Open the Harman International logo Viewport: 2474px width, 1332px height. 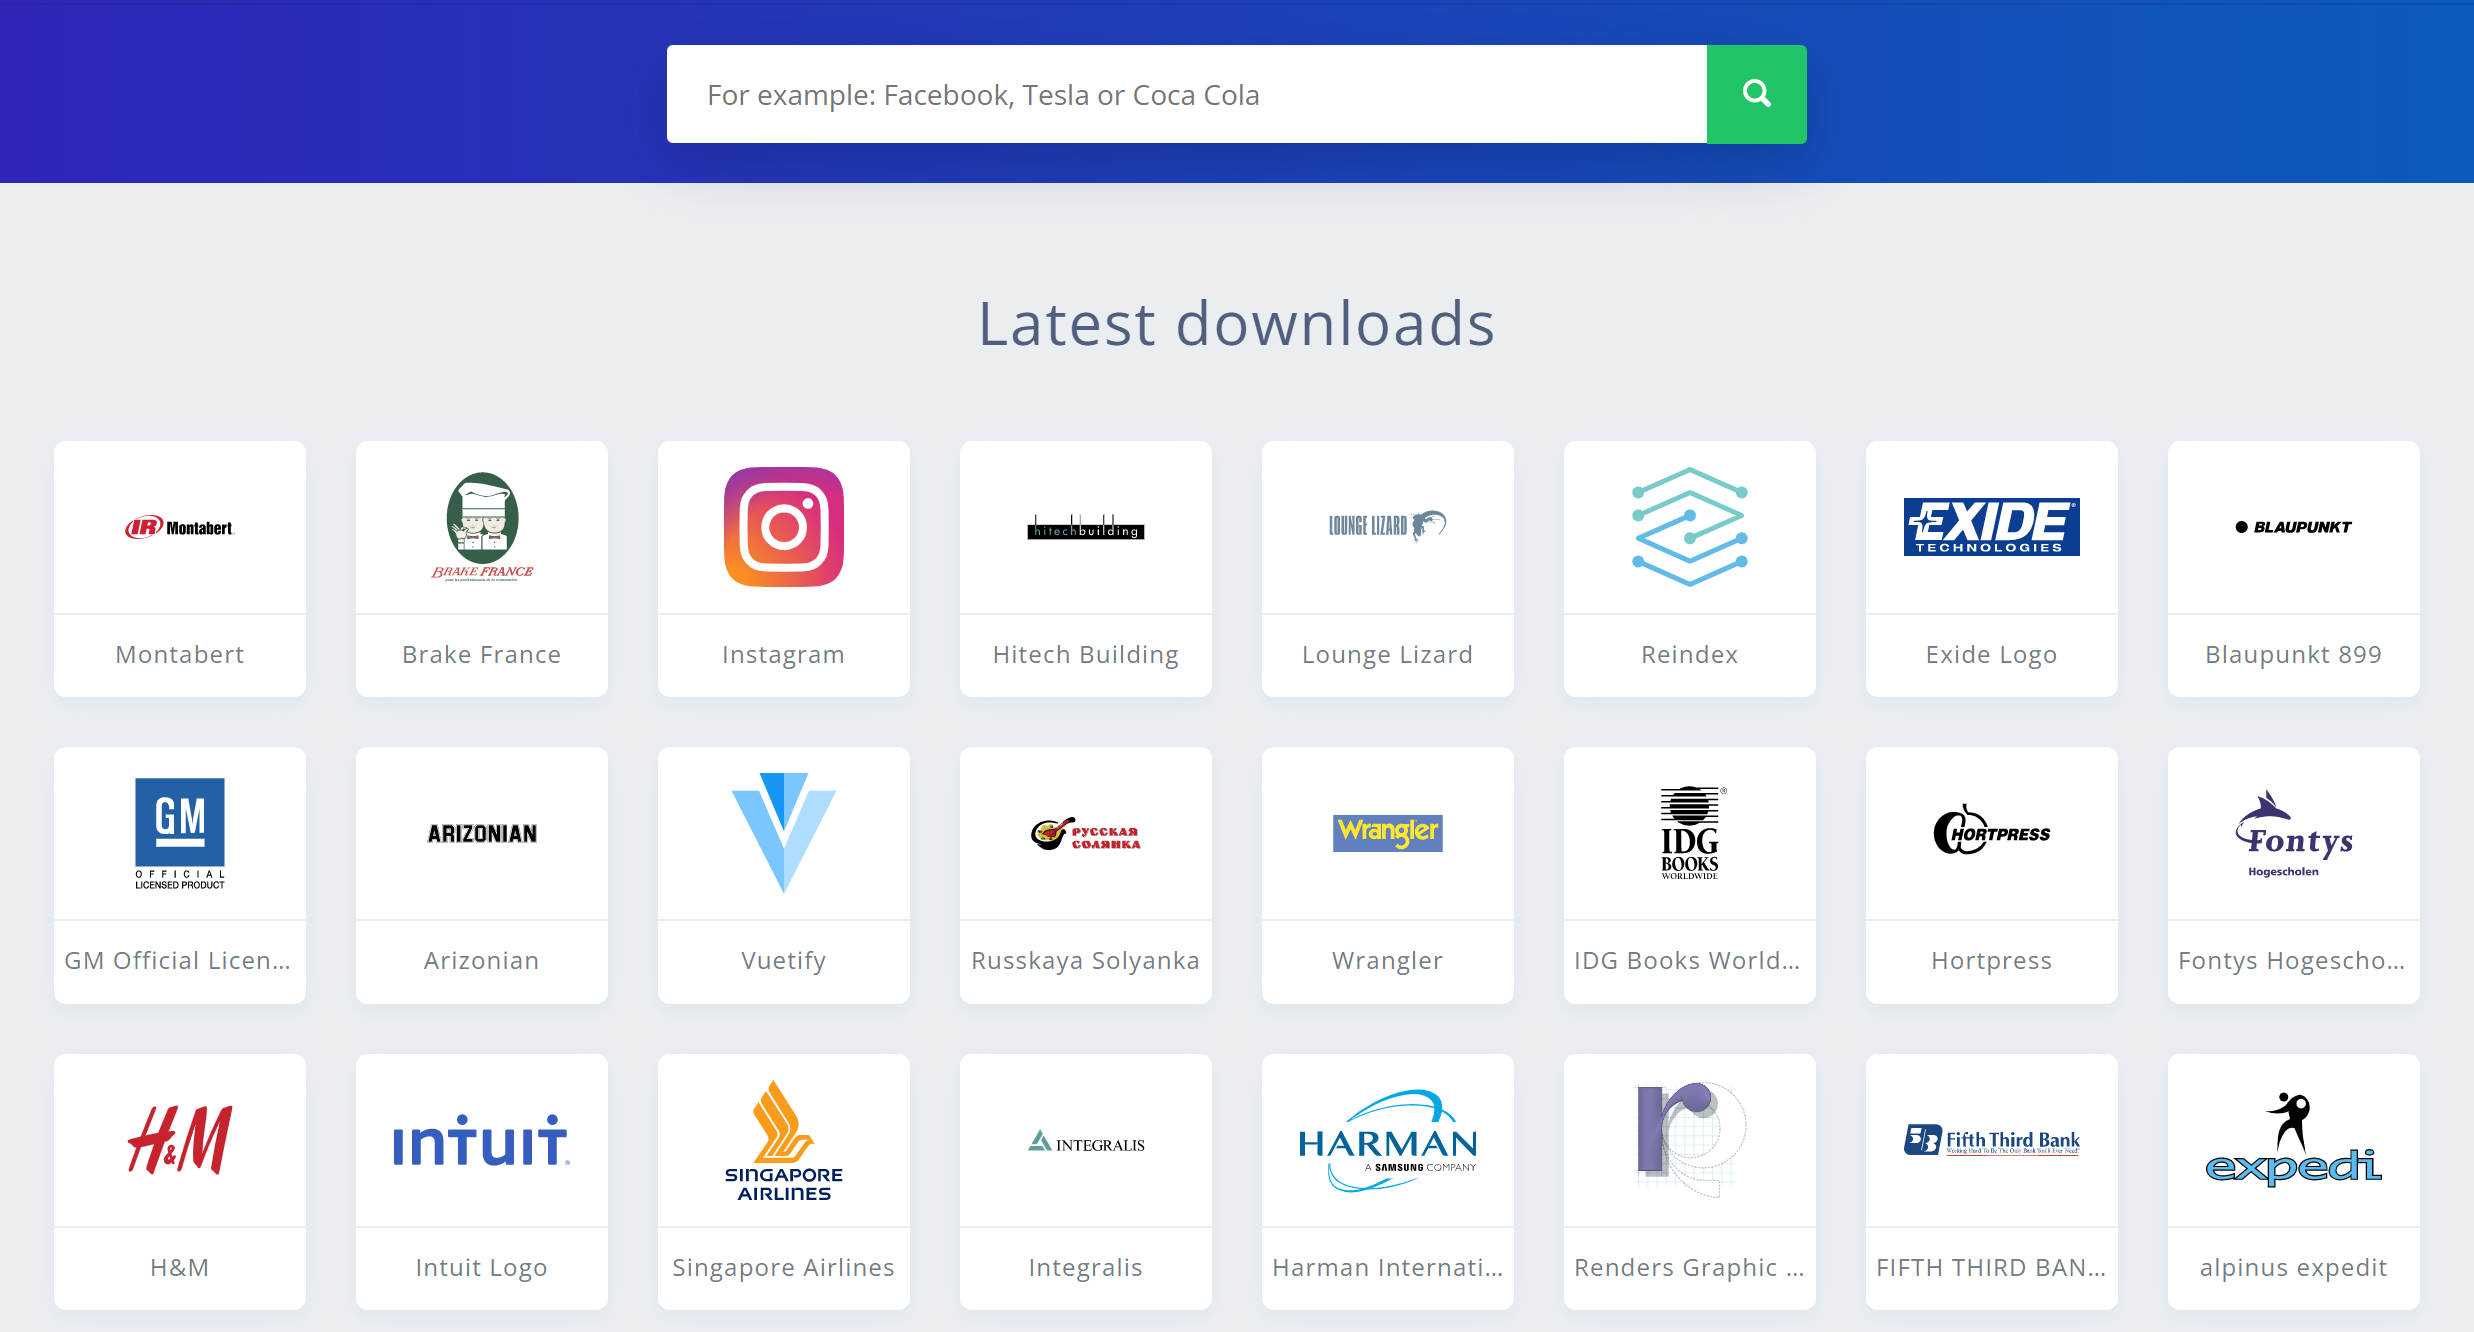click(1387, 1140)
